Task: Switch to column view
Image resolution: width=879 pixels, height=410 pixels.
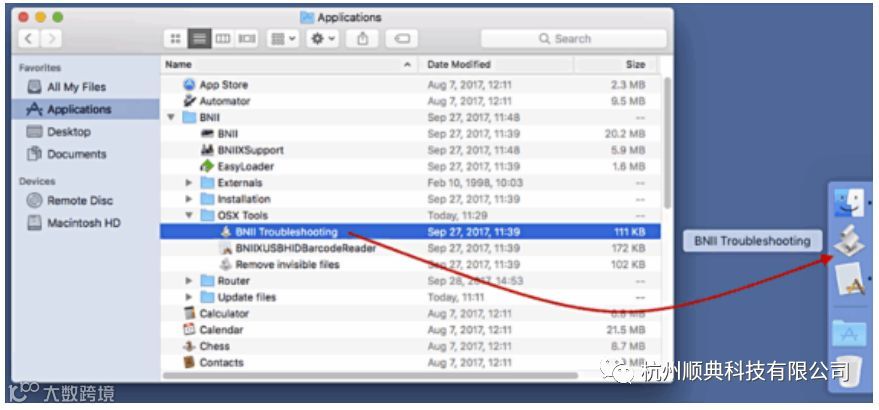Action: click(x=223, y=39)
